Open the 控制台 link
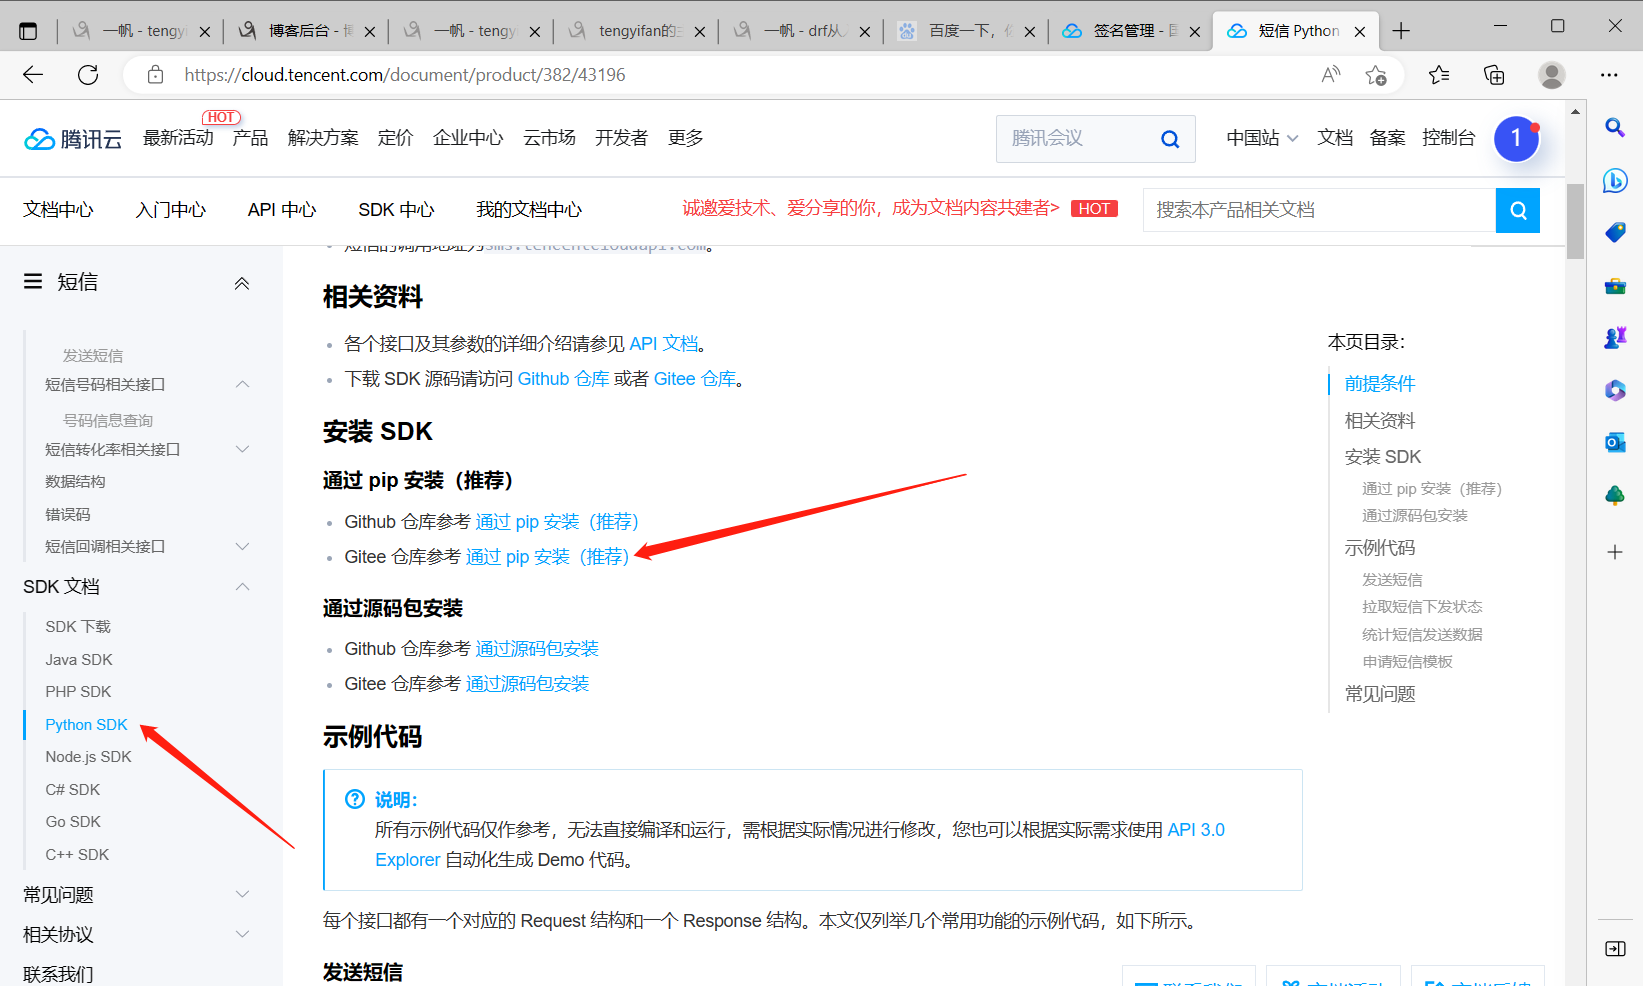The height and width of the screenshot is (986, 1643). click(1448, 138)
